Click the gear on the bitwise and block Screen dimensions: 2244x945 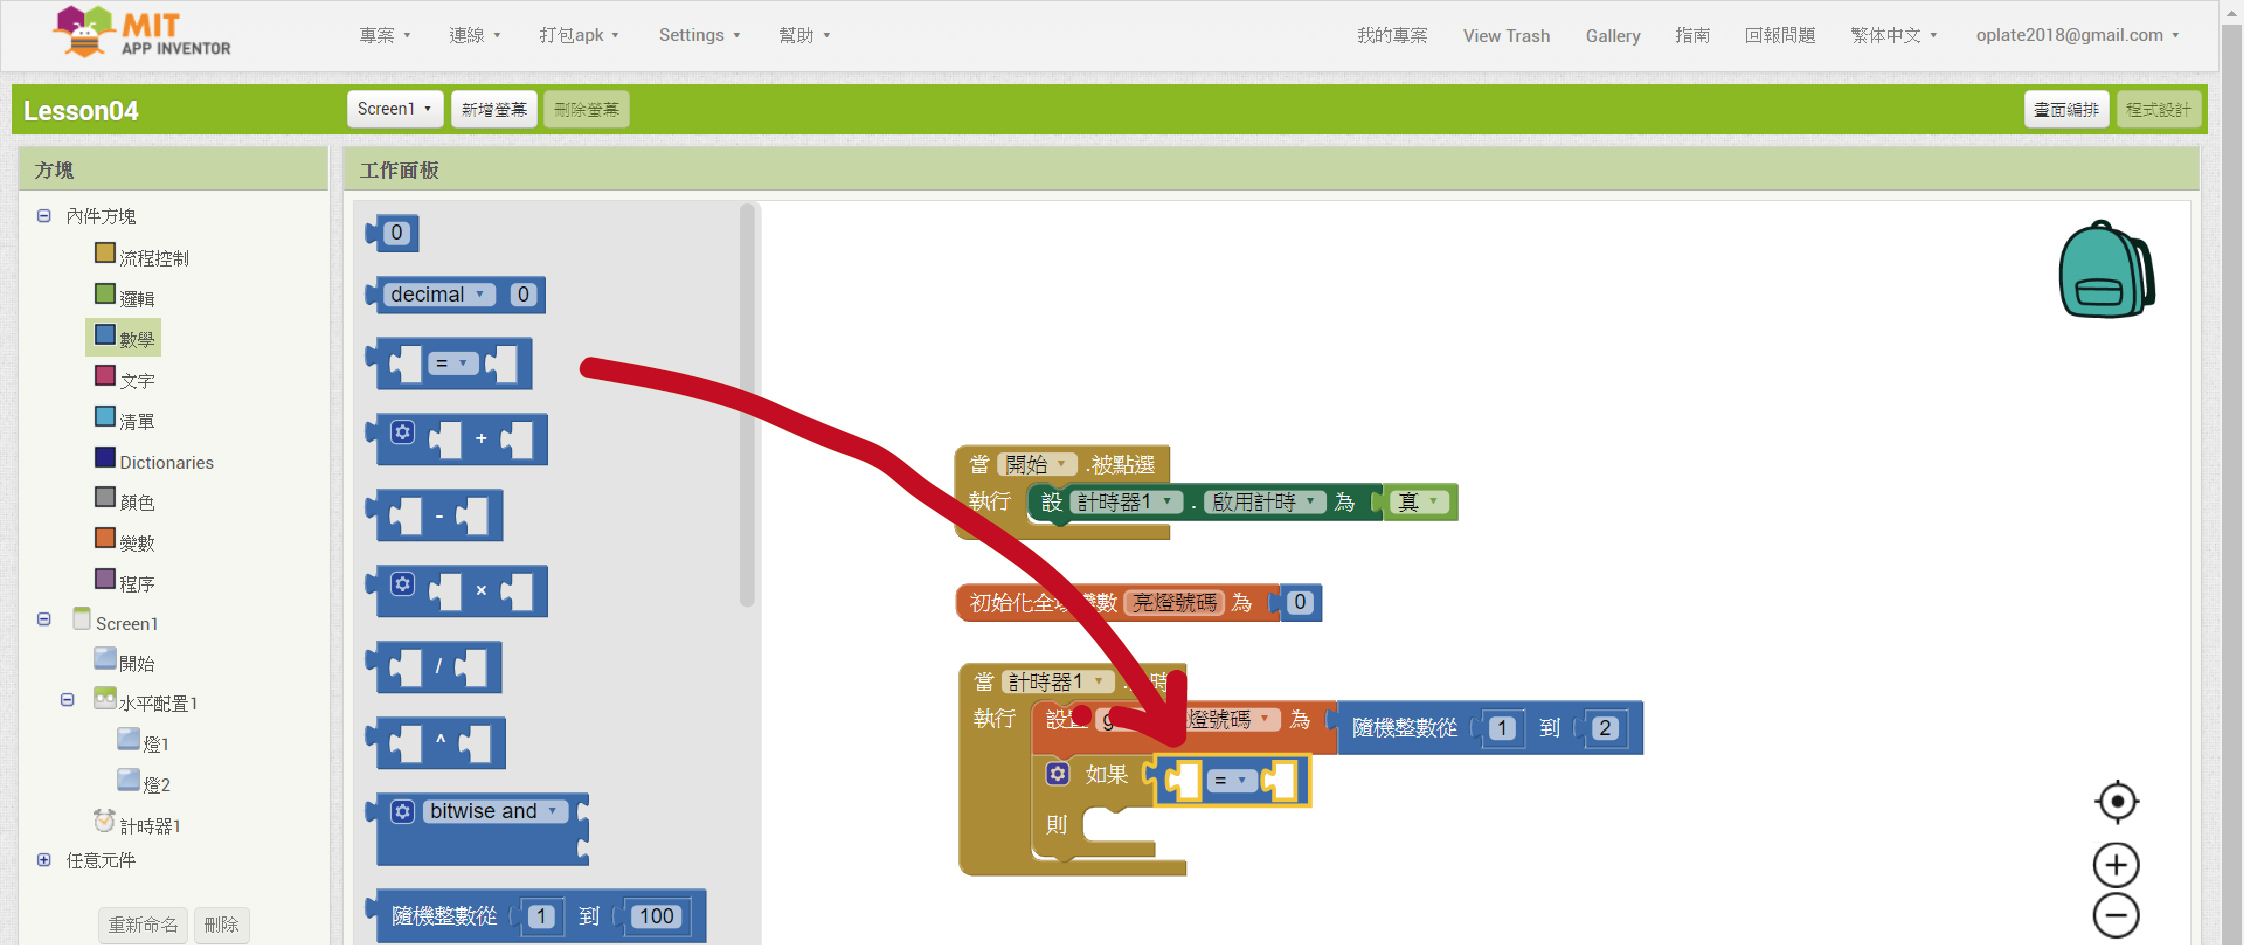tap(402, 811)
